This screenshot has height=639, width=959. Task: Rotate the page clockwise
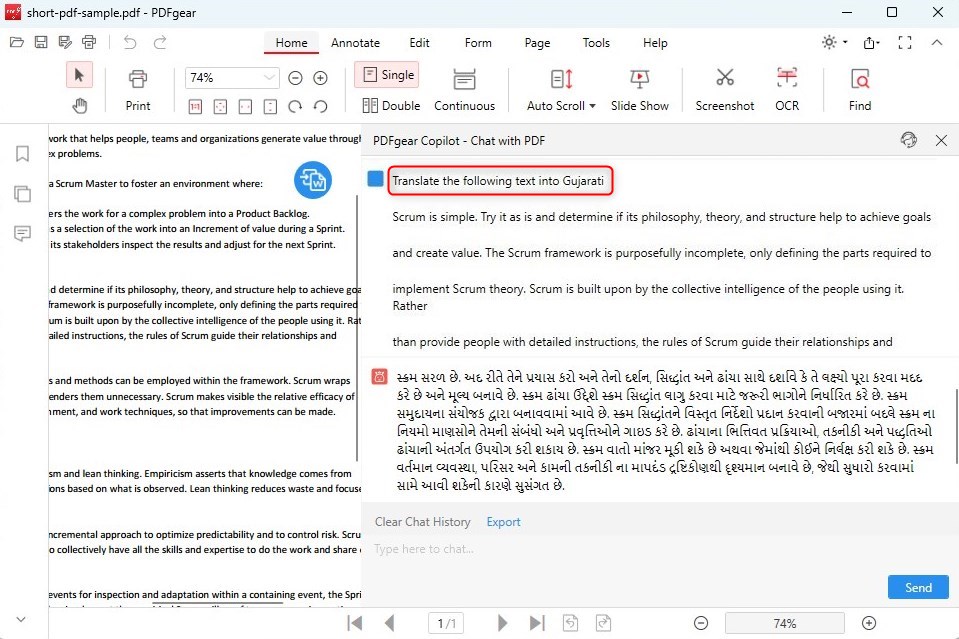[x=295, y=107]
